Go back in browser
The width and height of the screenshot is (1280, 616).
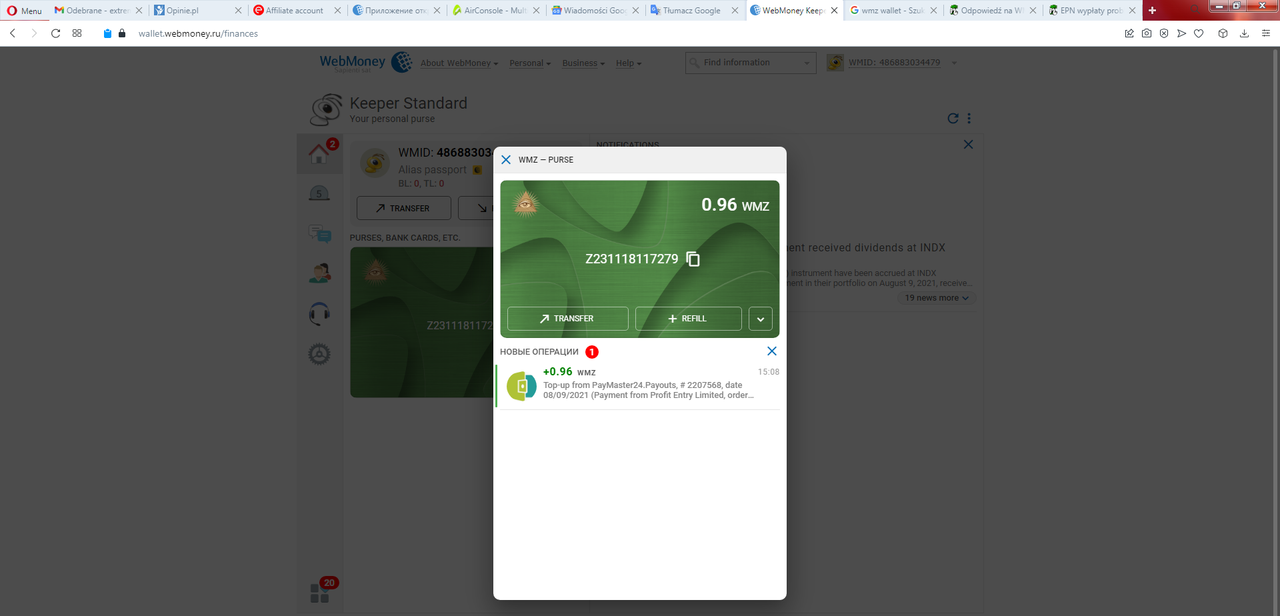click(12, 33)
